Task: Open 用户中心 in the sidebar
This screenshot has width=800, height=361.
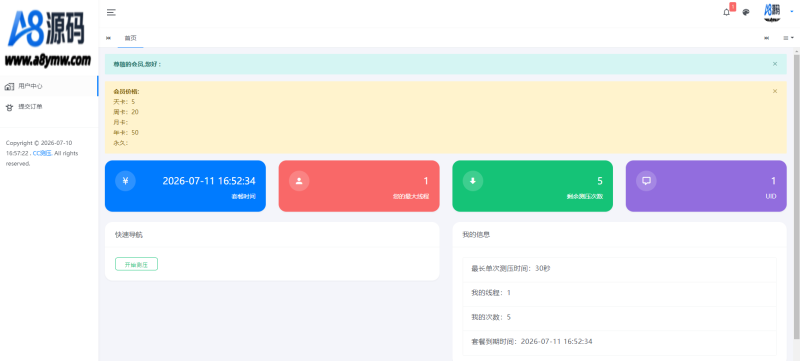Action: (49, 86)
